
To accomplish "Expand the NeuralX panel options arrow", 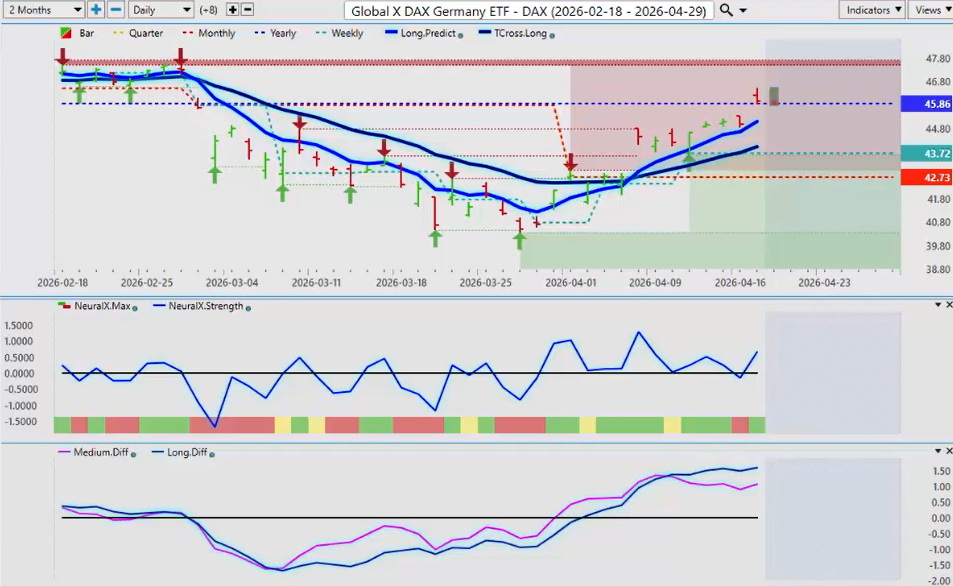I will [935, 304].
